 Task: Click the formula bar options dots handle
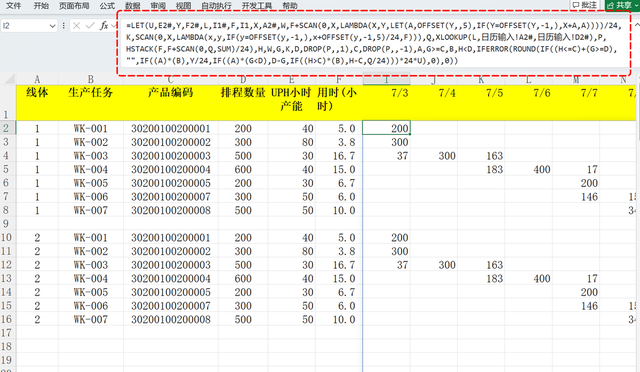(63, 26)
